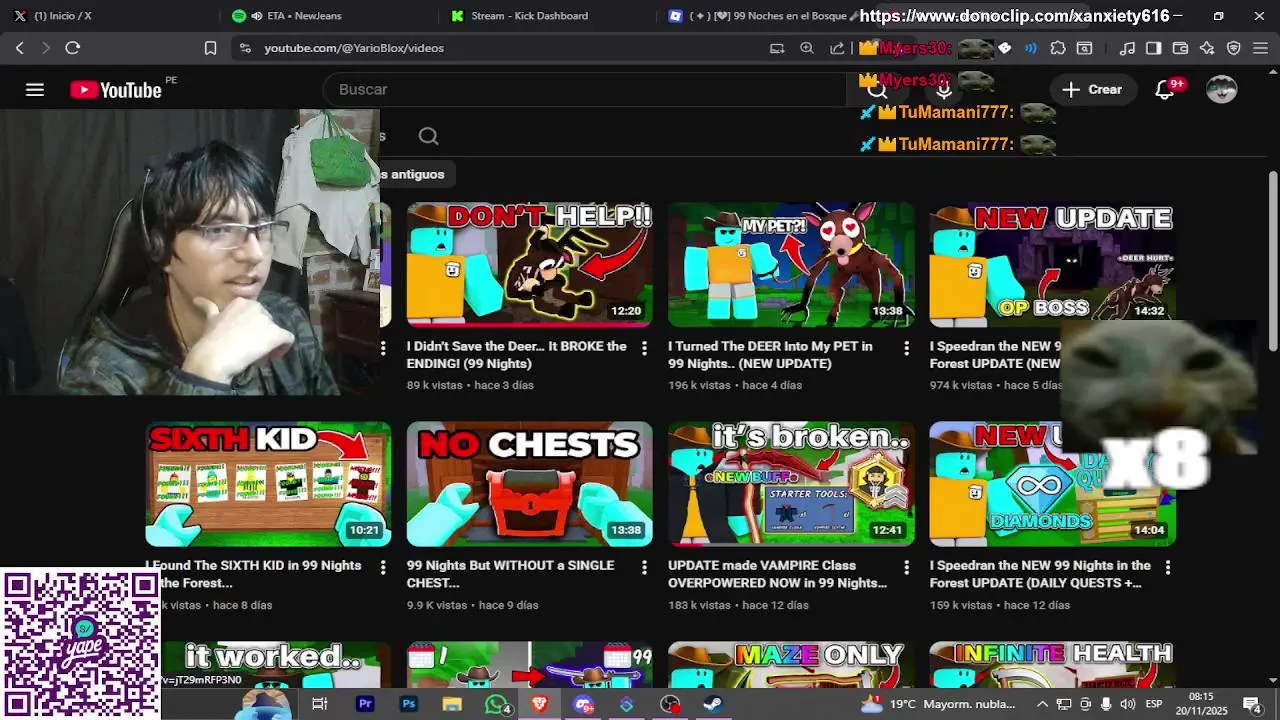Click the address bar URL text

(x=354, y=48)
